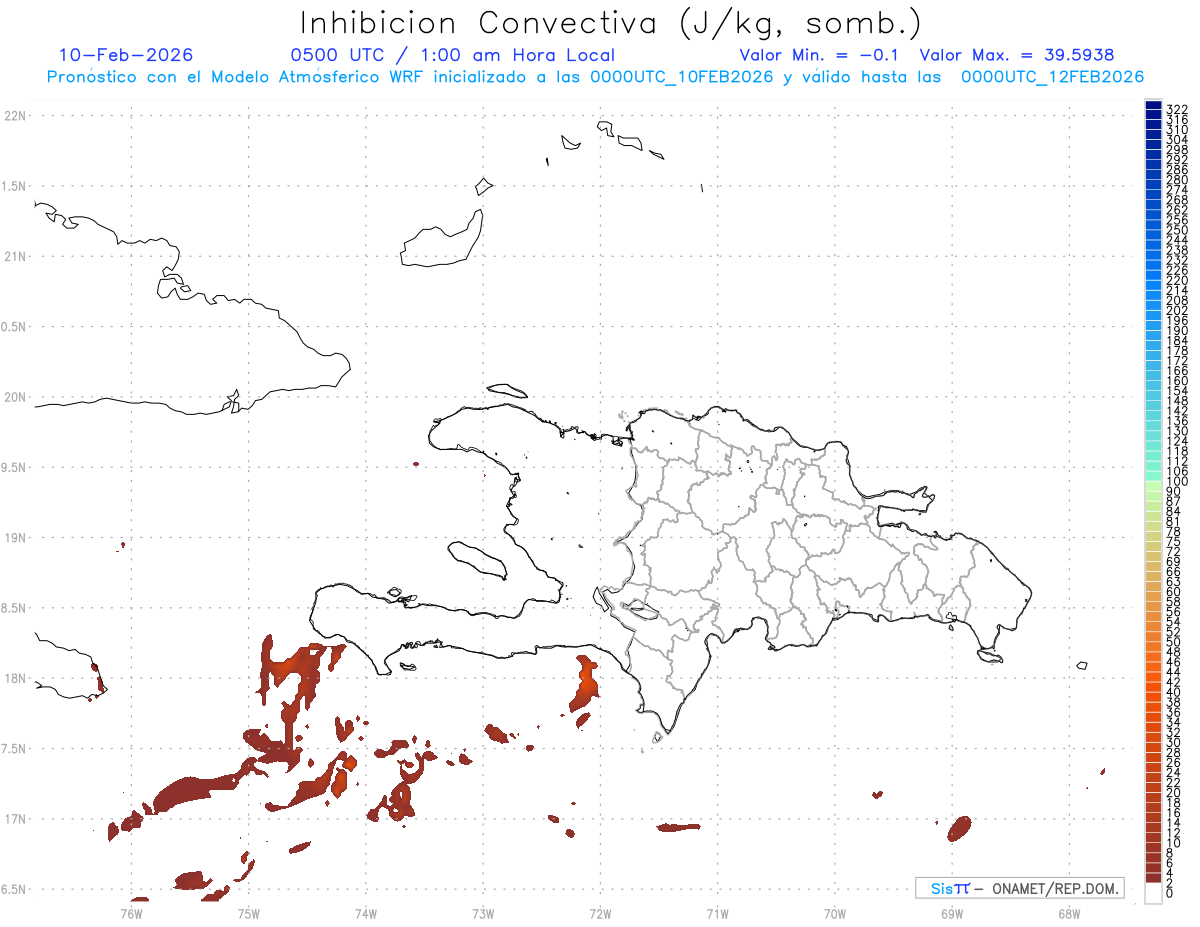The width and height of the screenshot is (1200, 927).
Task: Click the '100' value on the color scale
Action: point(1176,481)
